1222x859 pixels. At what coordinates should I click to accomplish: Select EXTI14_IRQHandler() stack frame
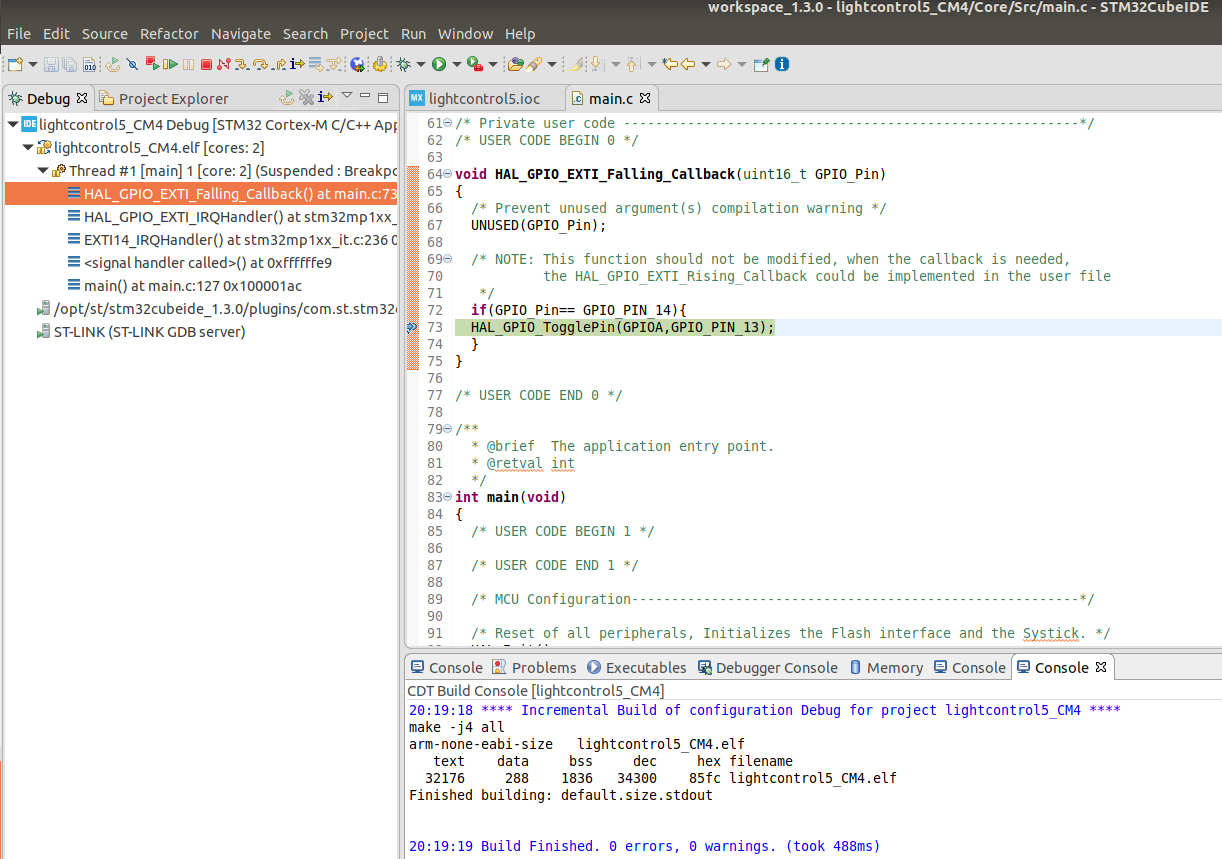pos(233,239)
